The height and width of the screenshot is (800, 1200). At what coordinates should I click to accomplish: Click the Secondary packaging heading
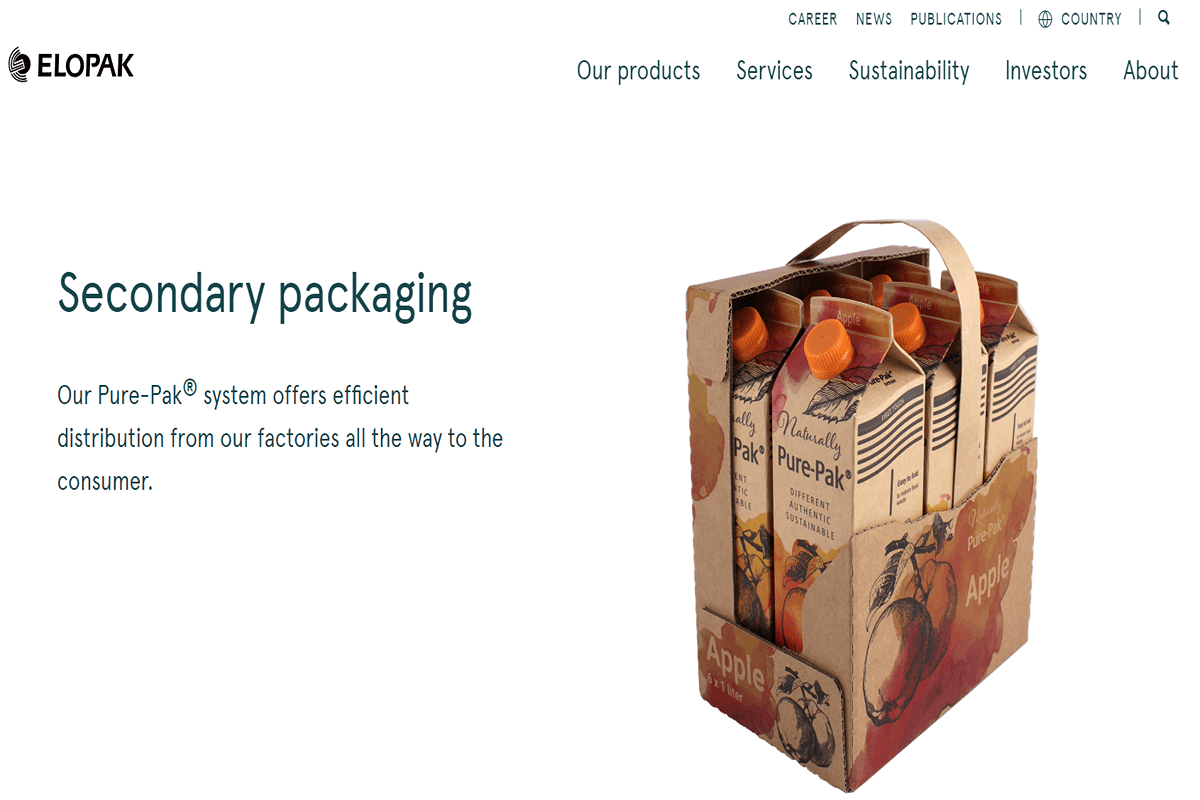coord(265,295)
